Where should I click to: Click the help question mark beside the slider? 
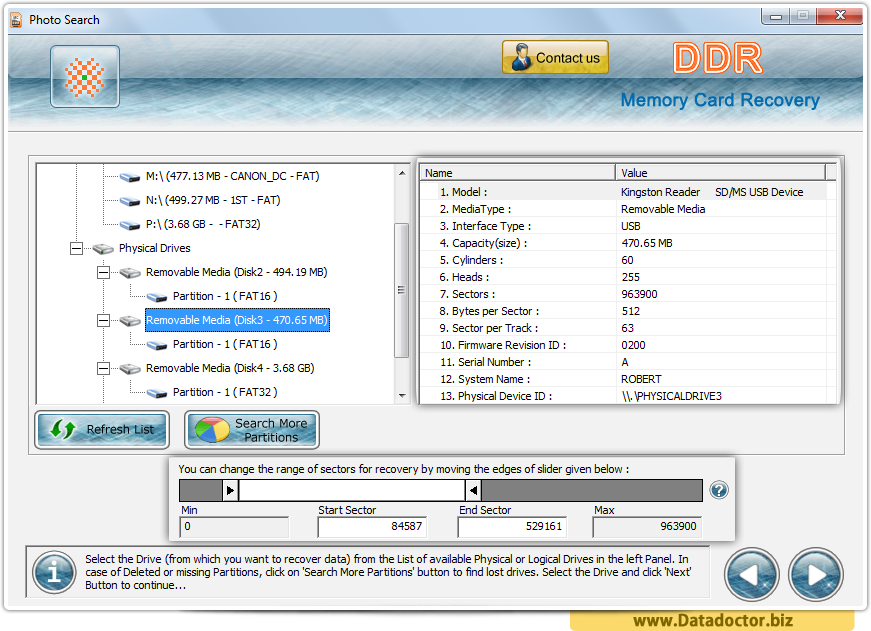(x=719, y=490)
